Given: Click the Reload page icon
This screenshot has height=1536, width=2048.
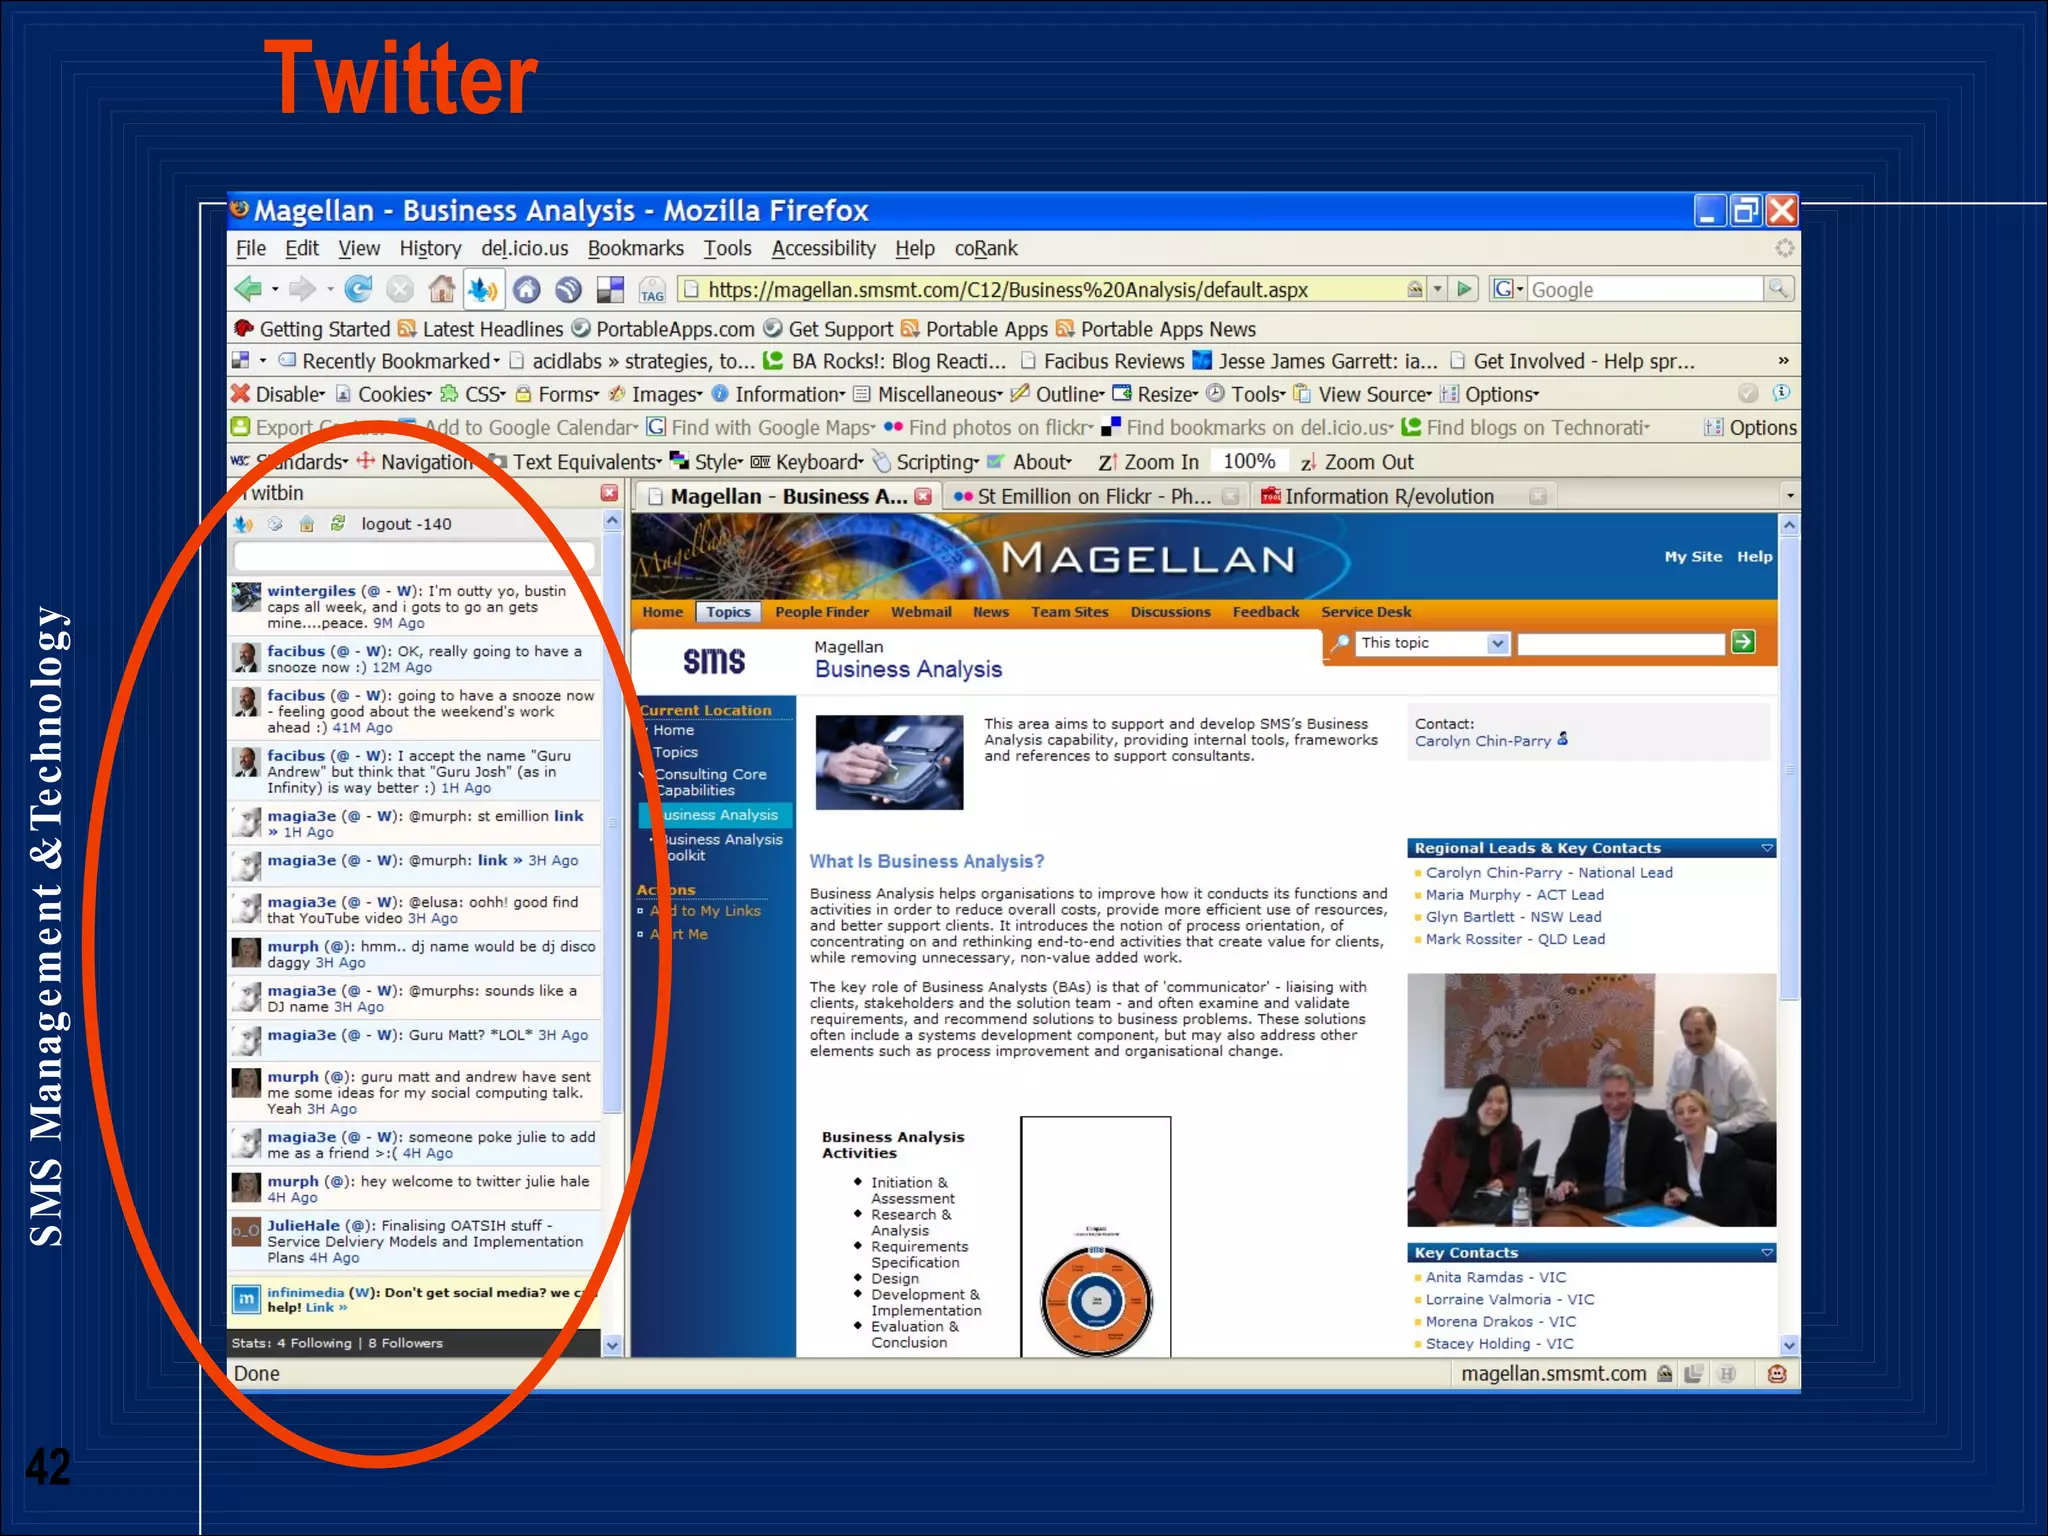Looking at the screenshot, I should tap(358, 290).
